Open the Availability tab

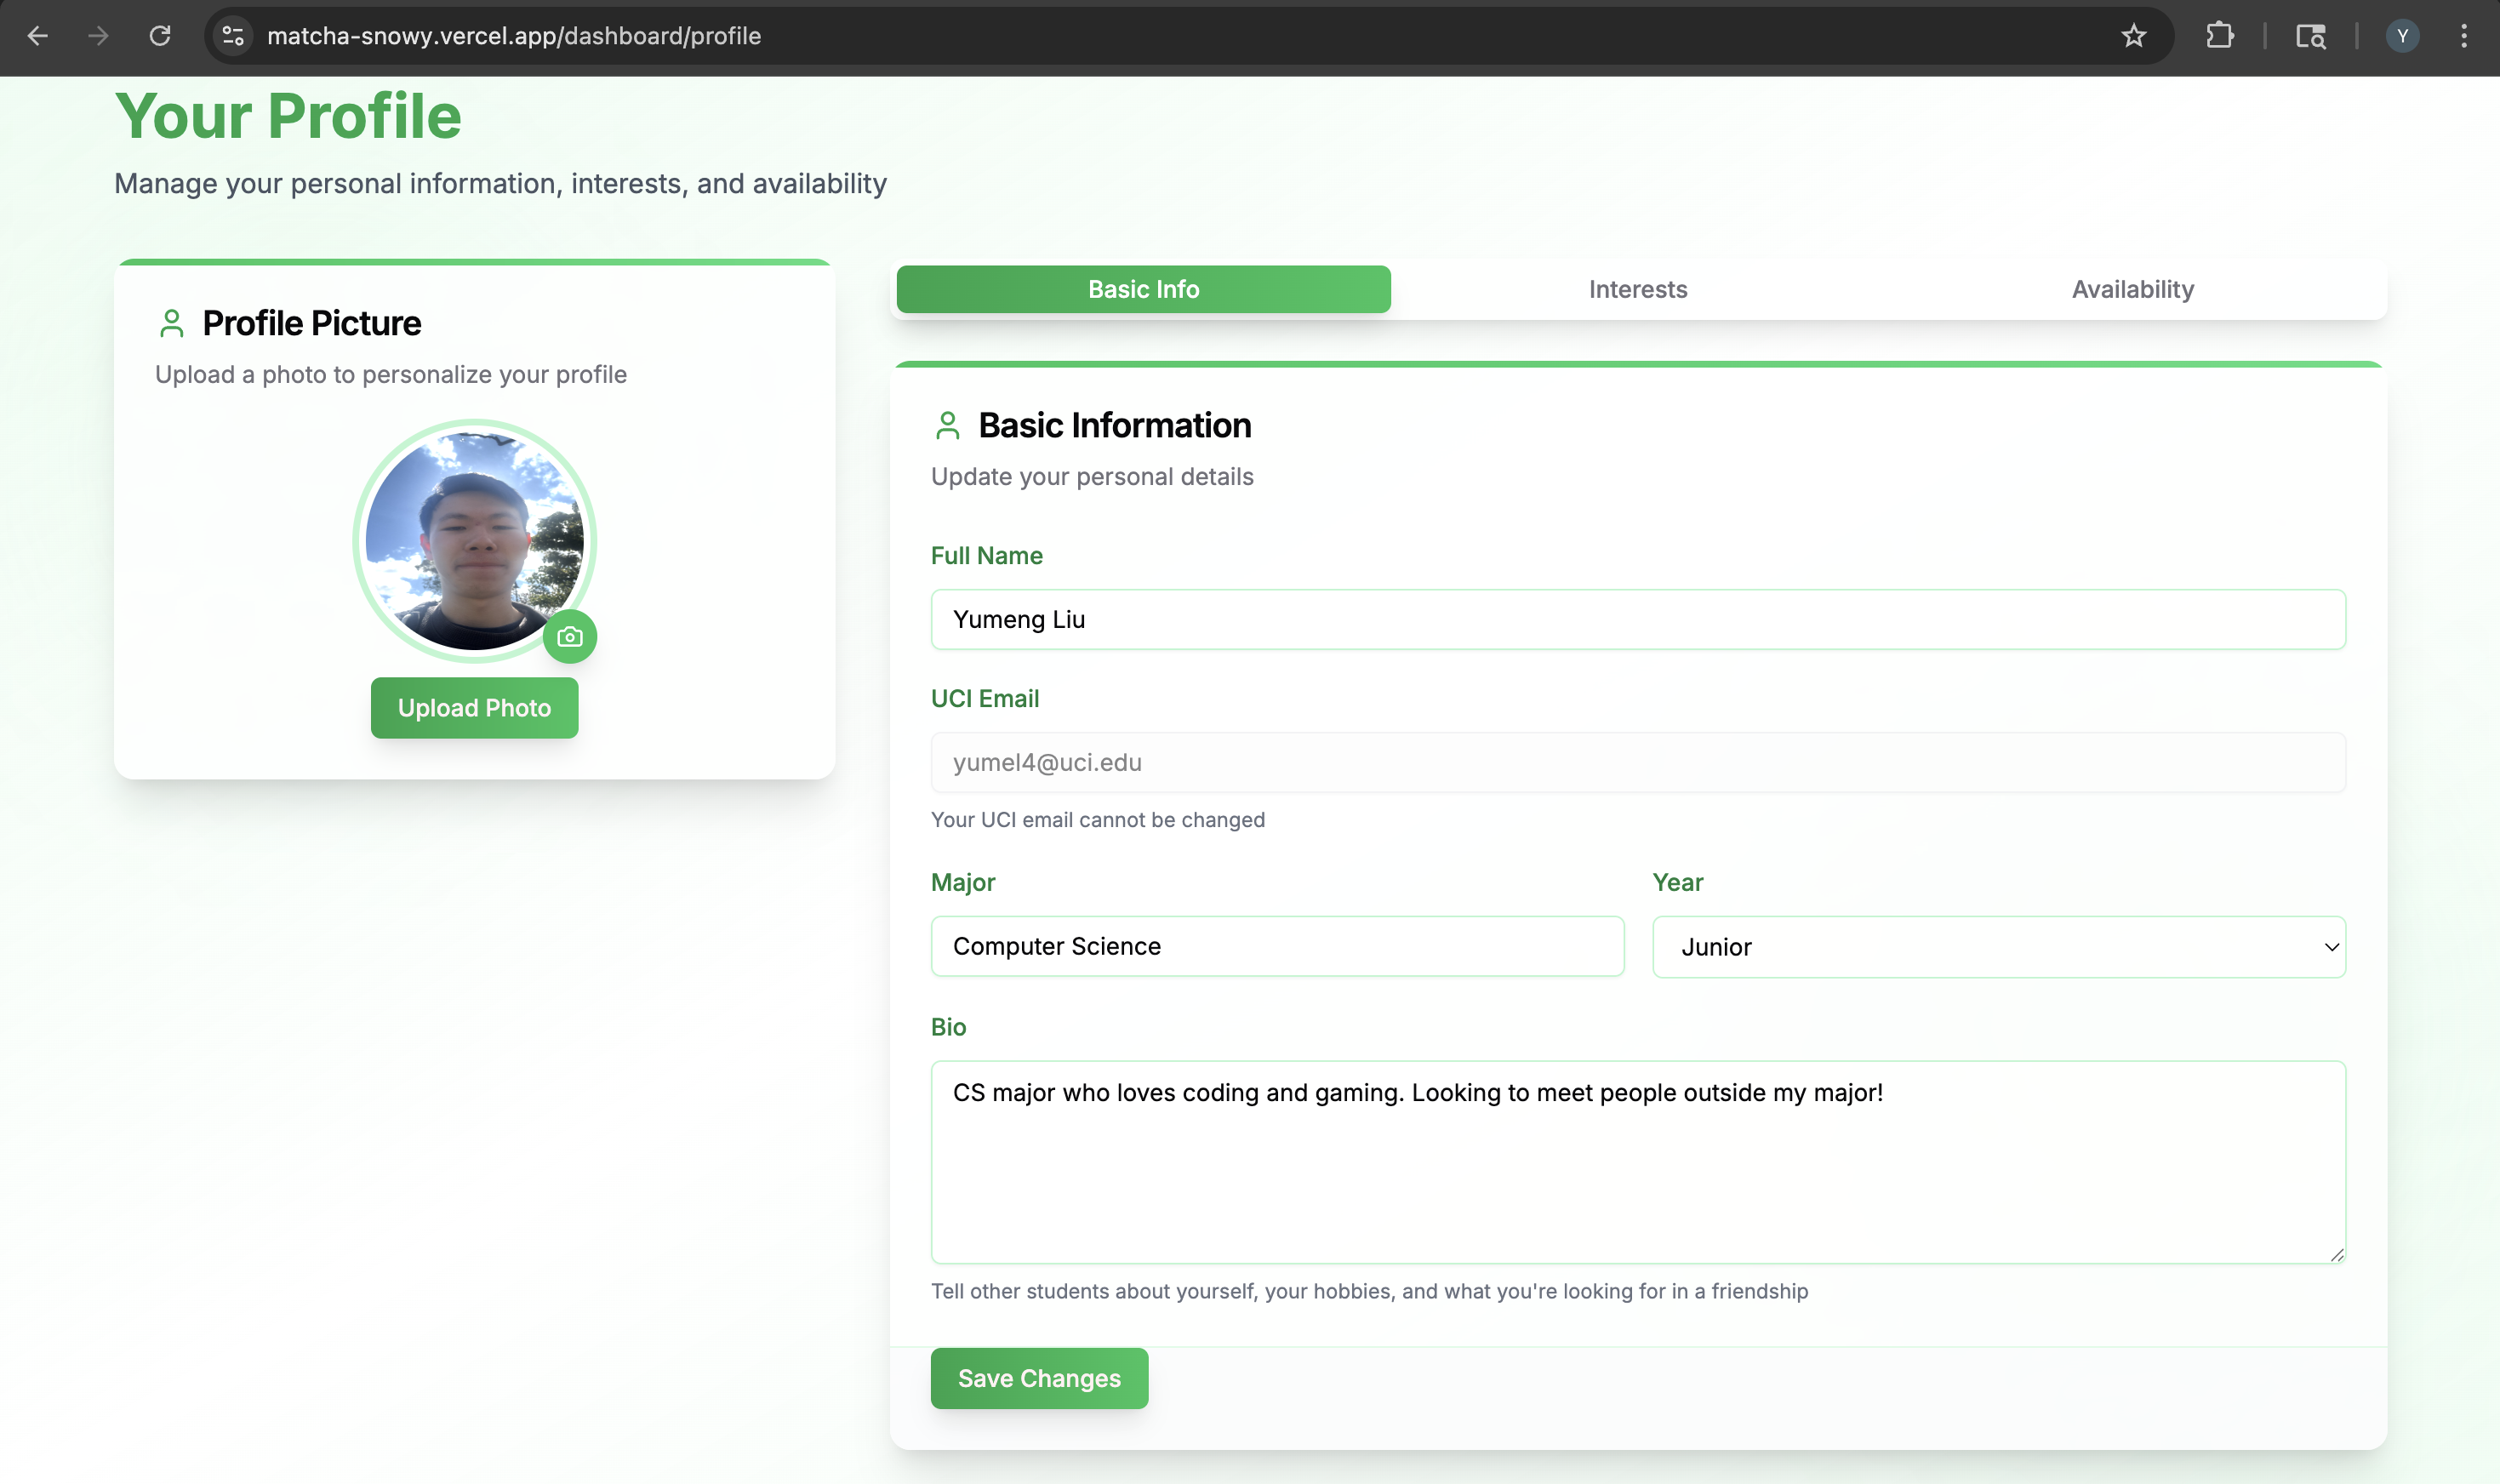[2132, 289]
